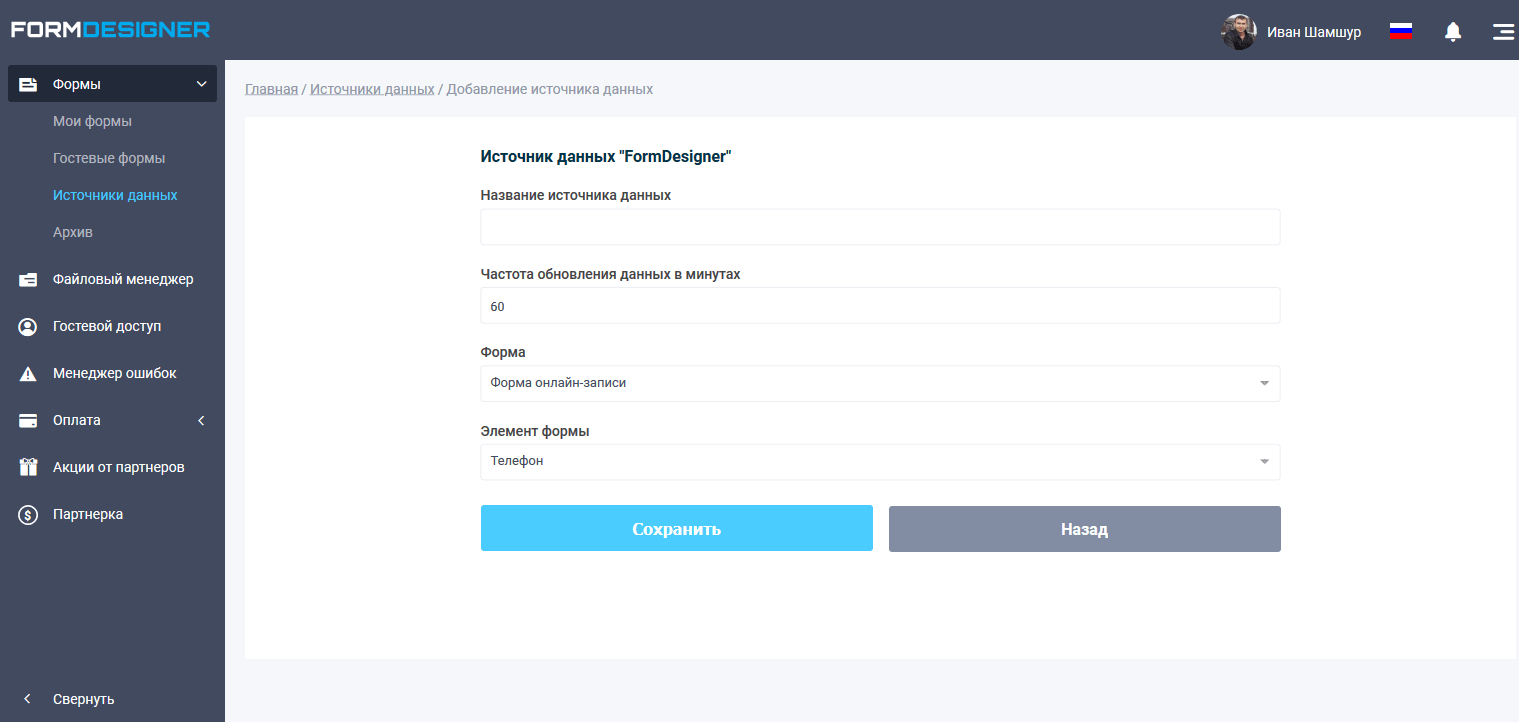Click the Оплата wallet icon
This screenshot has height=722, width=1519.
(27, 420)
